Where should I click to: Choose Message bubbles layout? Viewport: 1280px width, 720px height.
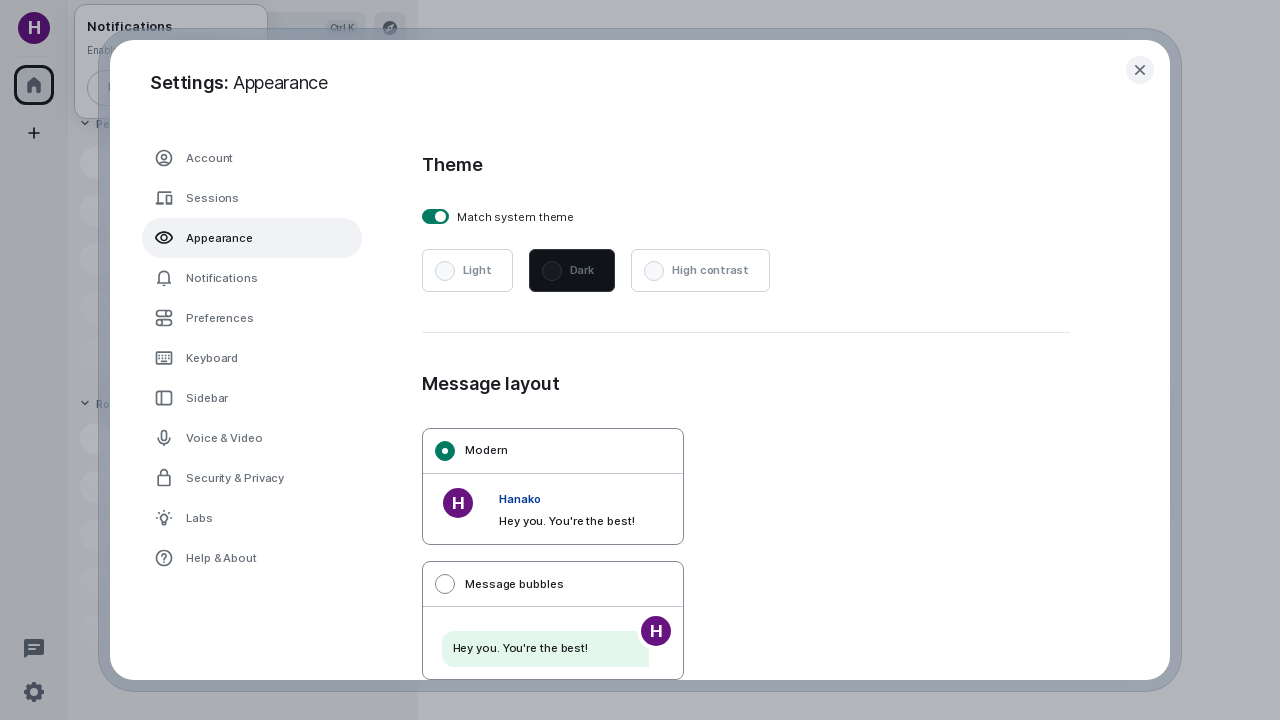(445, 584)
